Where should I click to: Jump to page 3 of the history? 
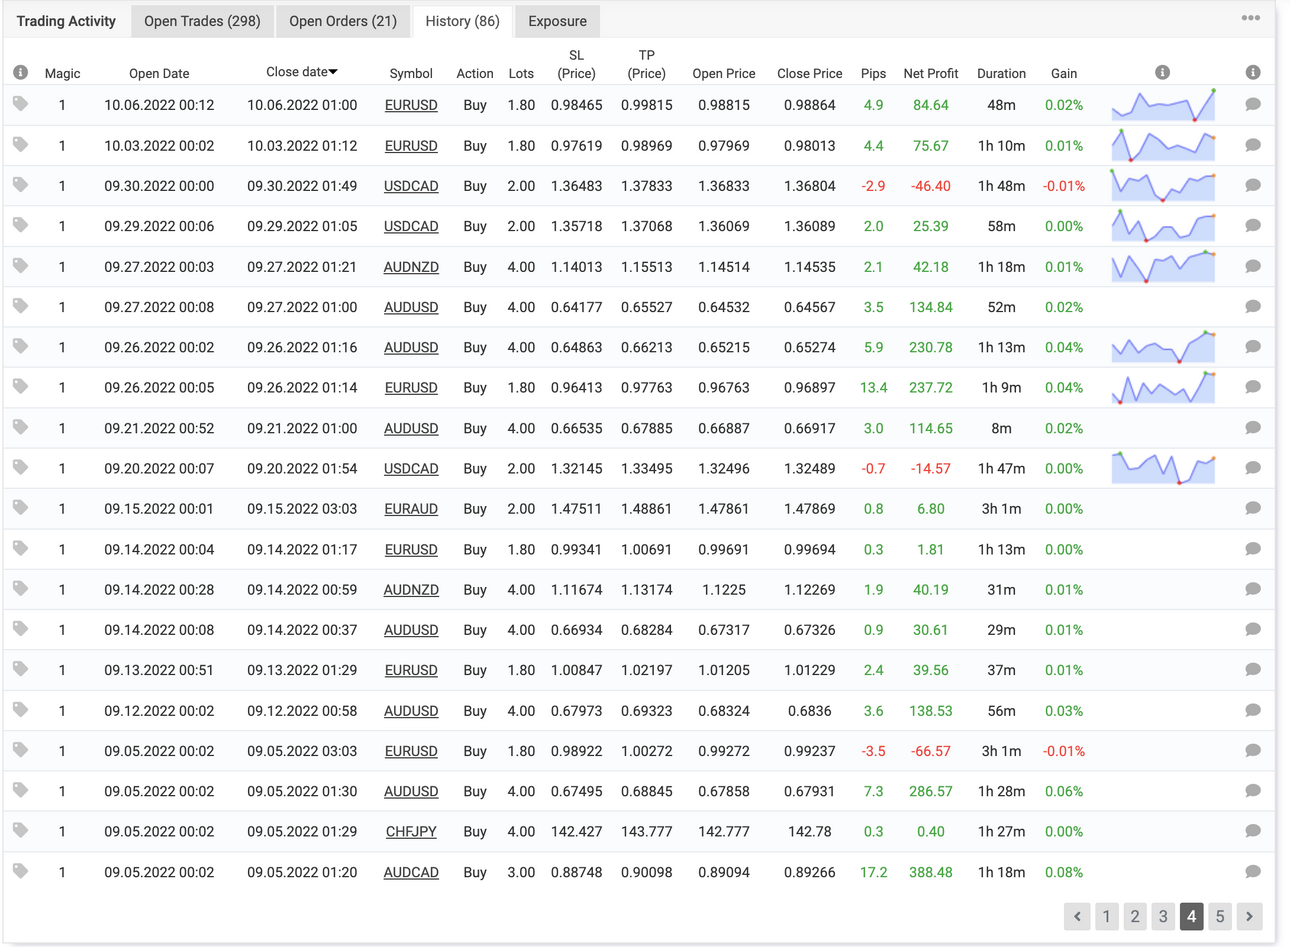1163,916
